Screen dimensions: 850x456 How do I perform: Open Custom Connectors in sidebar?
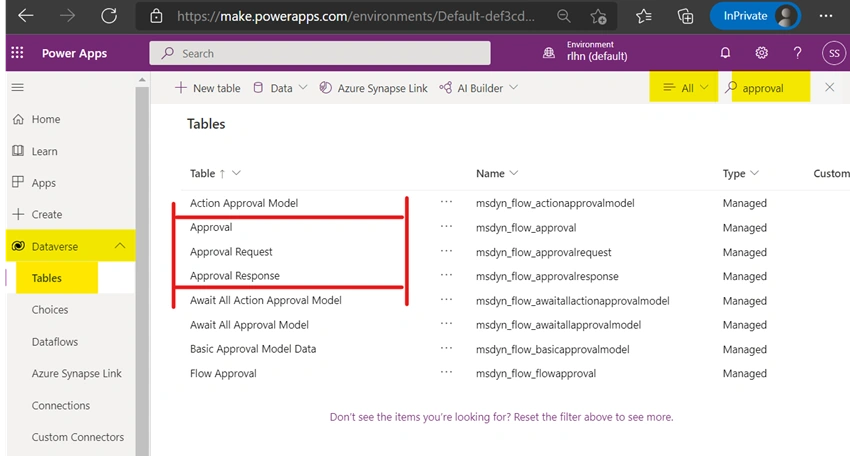pos(78,437)
